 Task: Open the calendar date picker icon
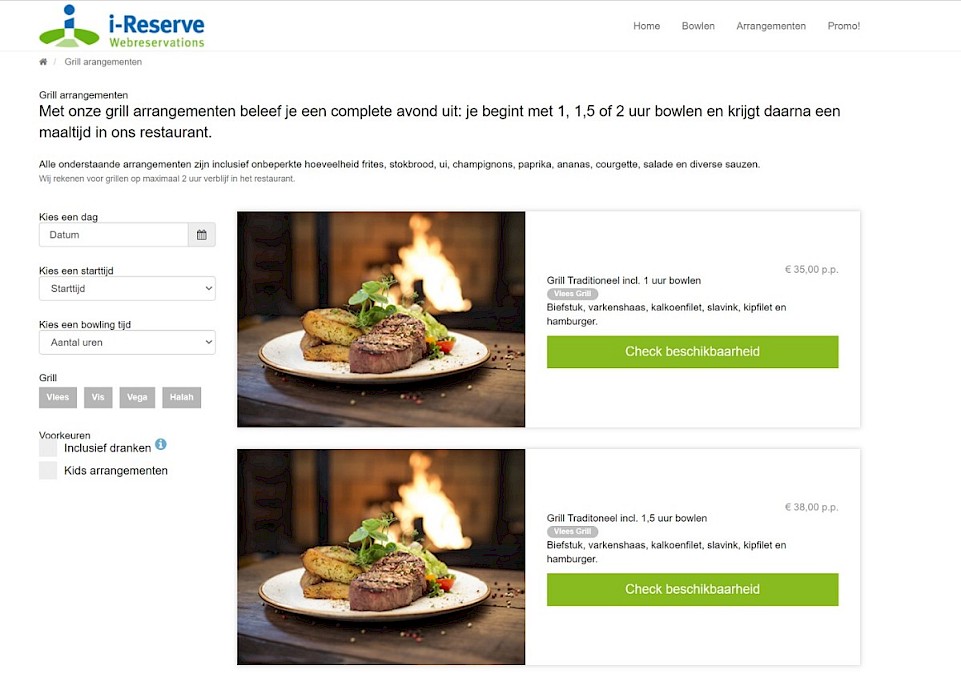202,235
